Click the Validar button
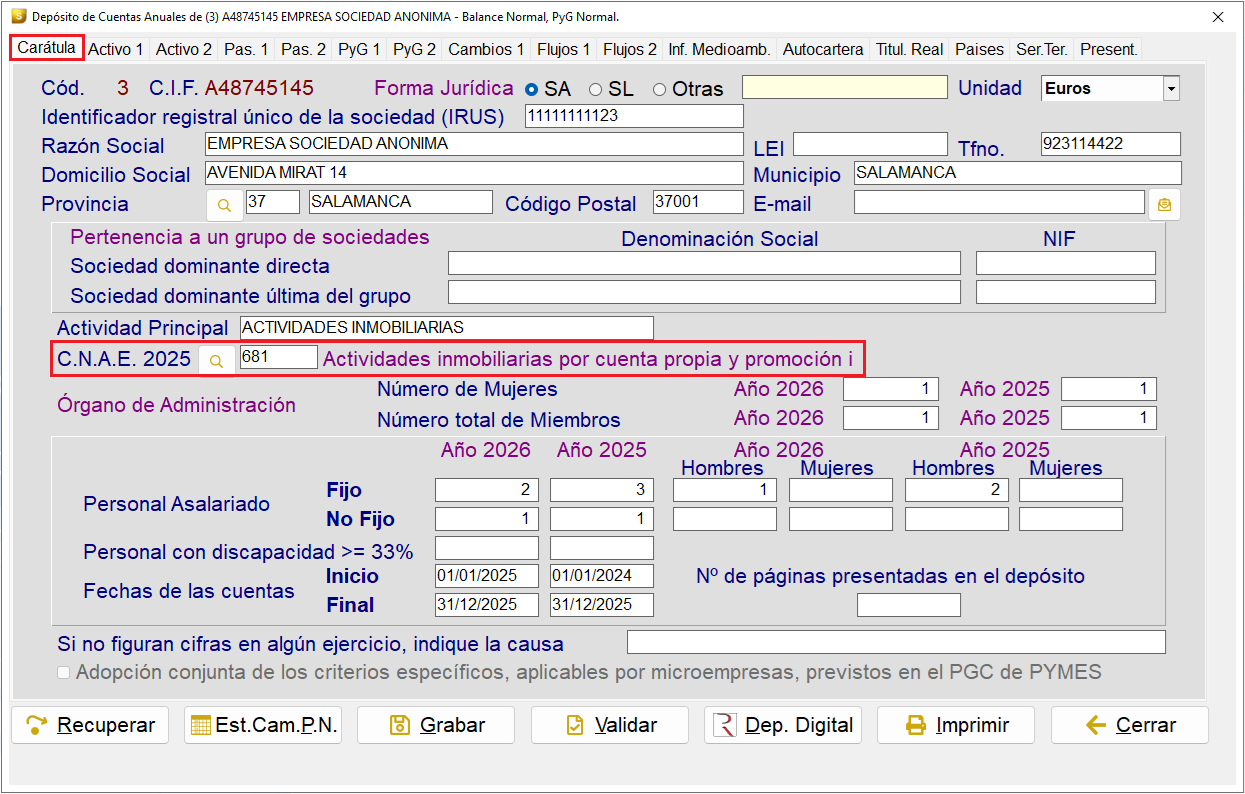 click(609, 725)
